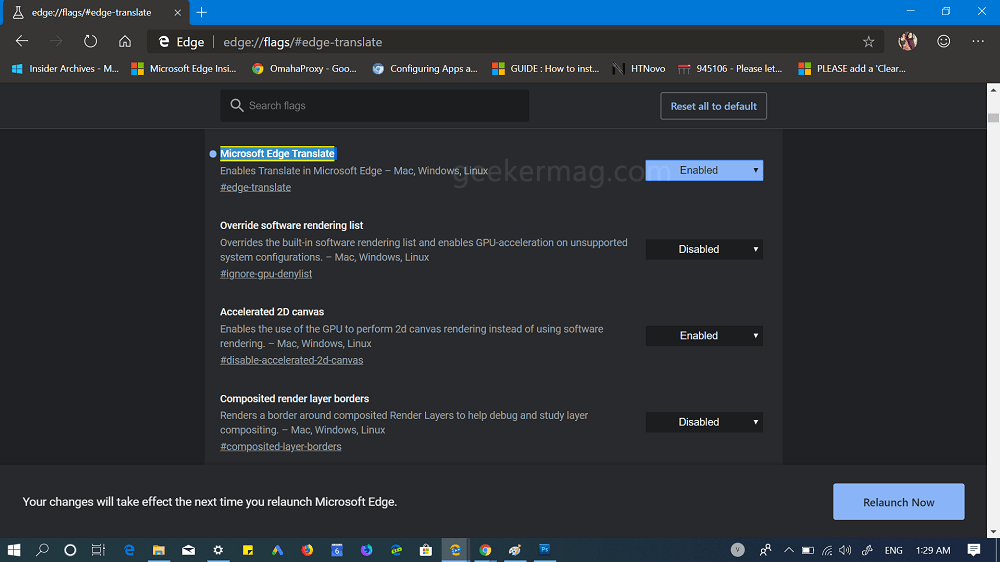Click Composited render layer borders heading

click(295, 399)
